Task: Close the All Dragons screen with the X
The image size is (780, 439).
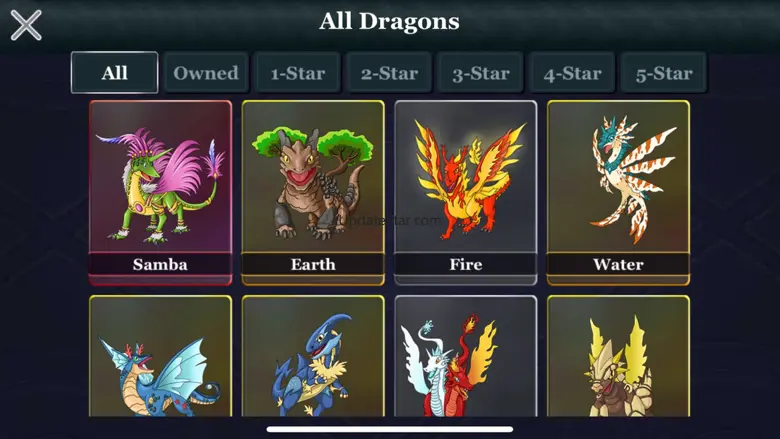Action: click(x=26, y=25)
